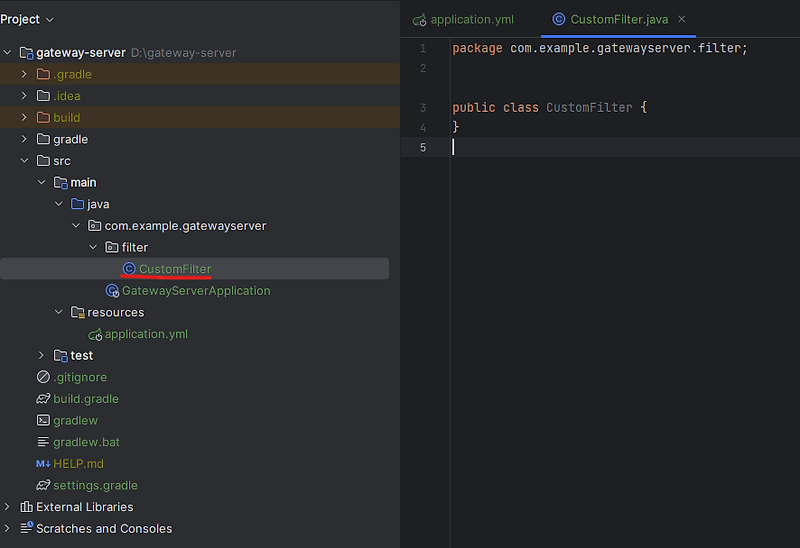Close the CustomFilter.java tab
This screenshot has width=800, height=548.
click(682, 19)
